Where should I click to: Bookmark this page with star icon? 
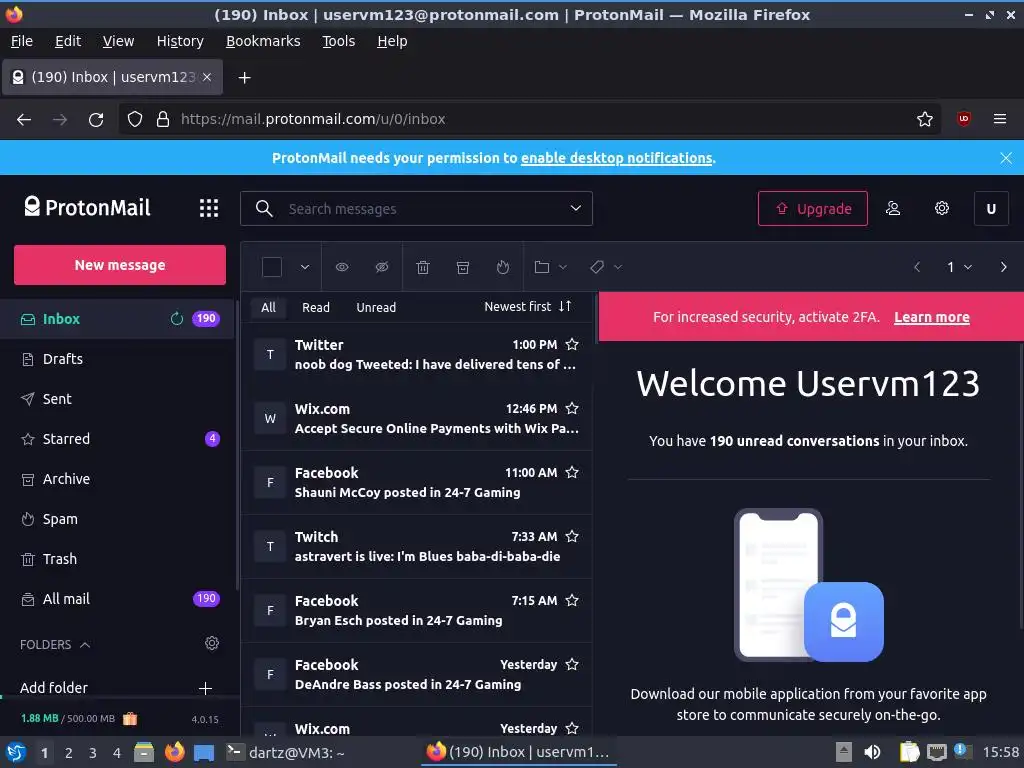925,119
